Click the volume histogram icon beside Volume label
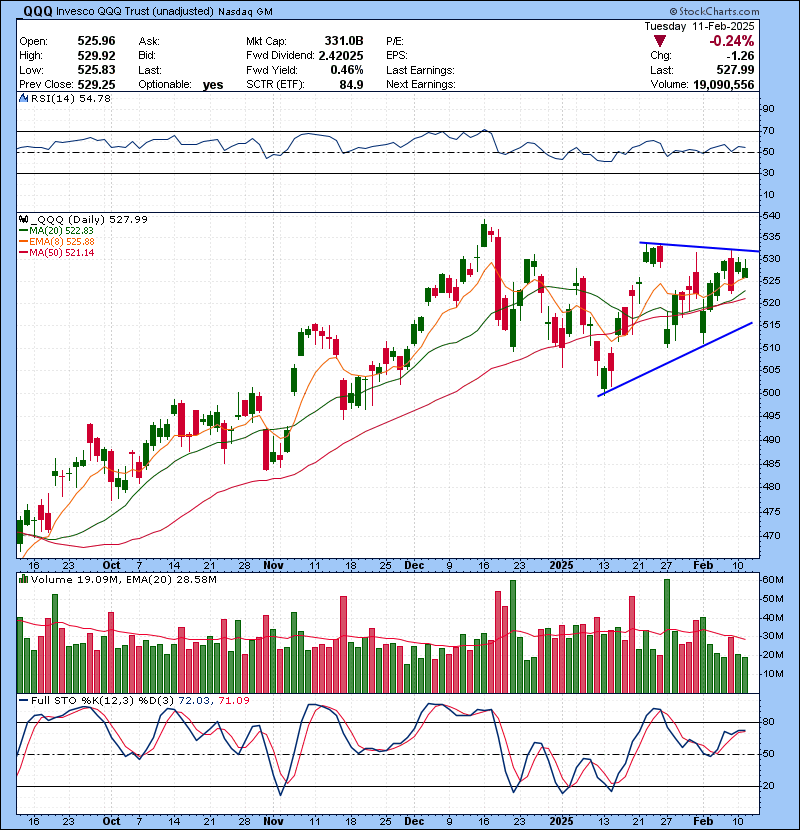800x830 pixels. 22,578
